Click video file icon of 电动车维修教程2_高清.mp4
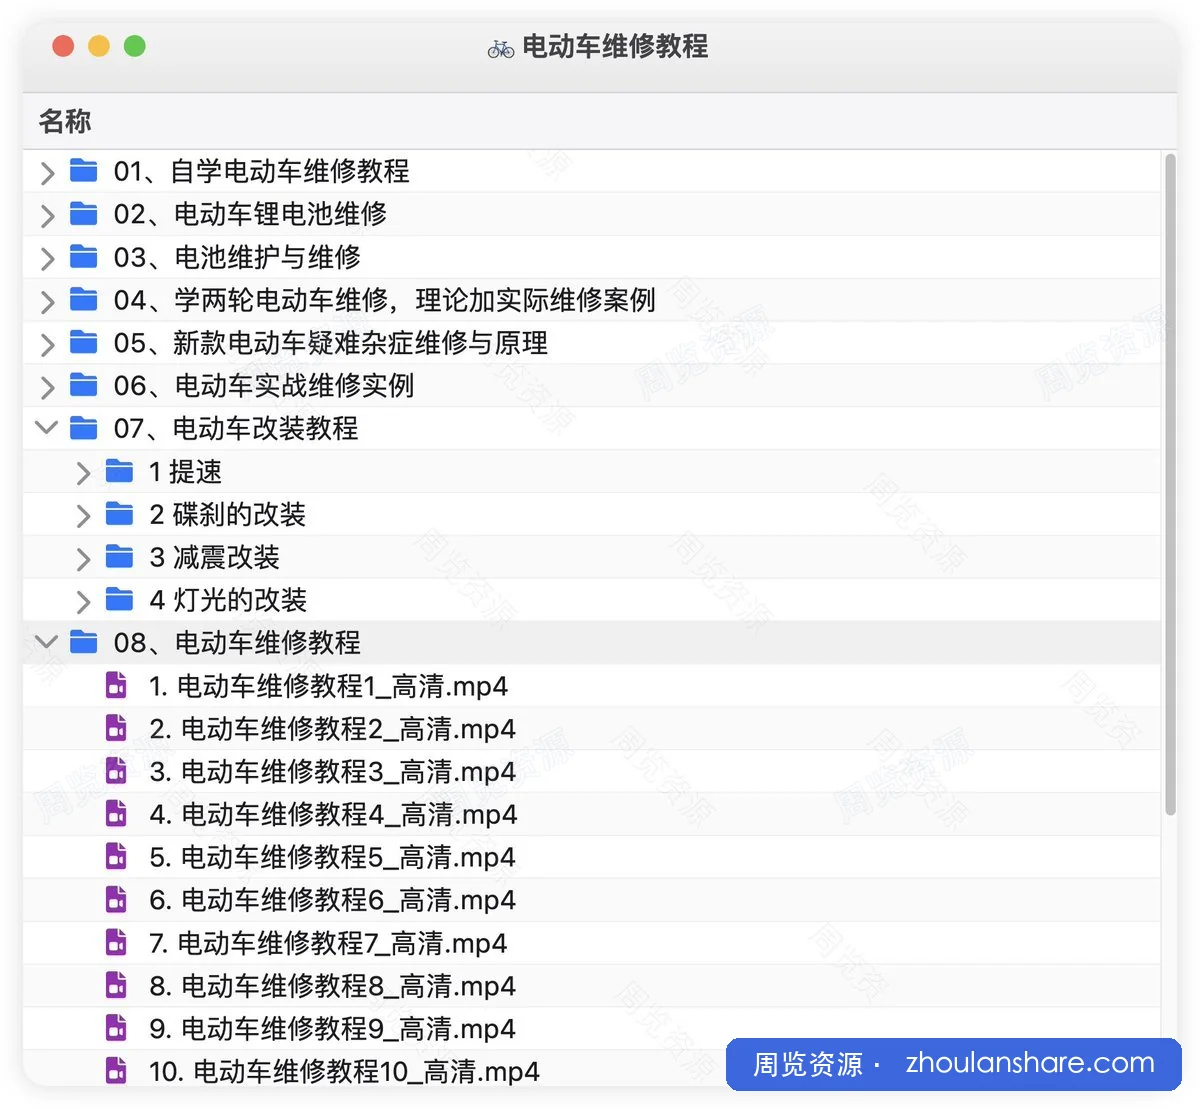Image resolution: width=1200 pixels, height=1109 pixels. (x=117, y=728)
